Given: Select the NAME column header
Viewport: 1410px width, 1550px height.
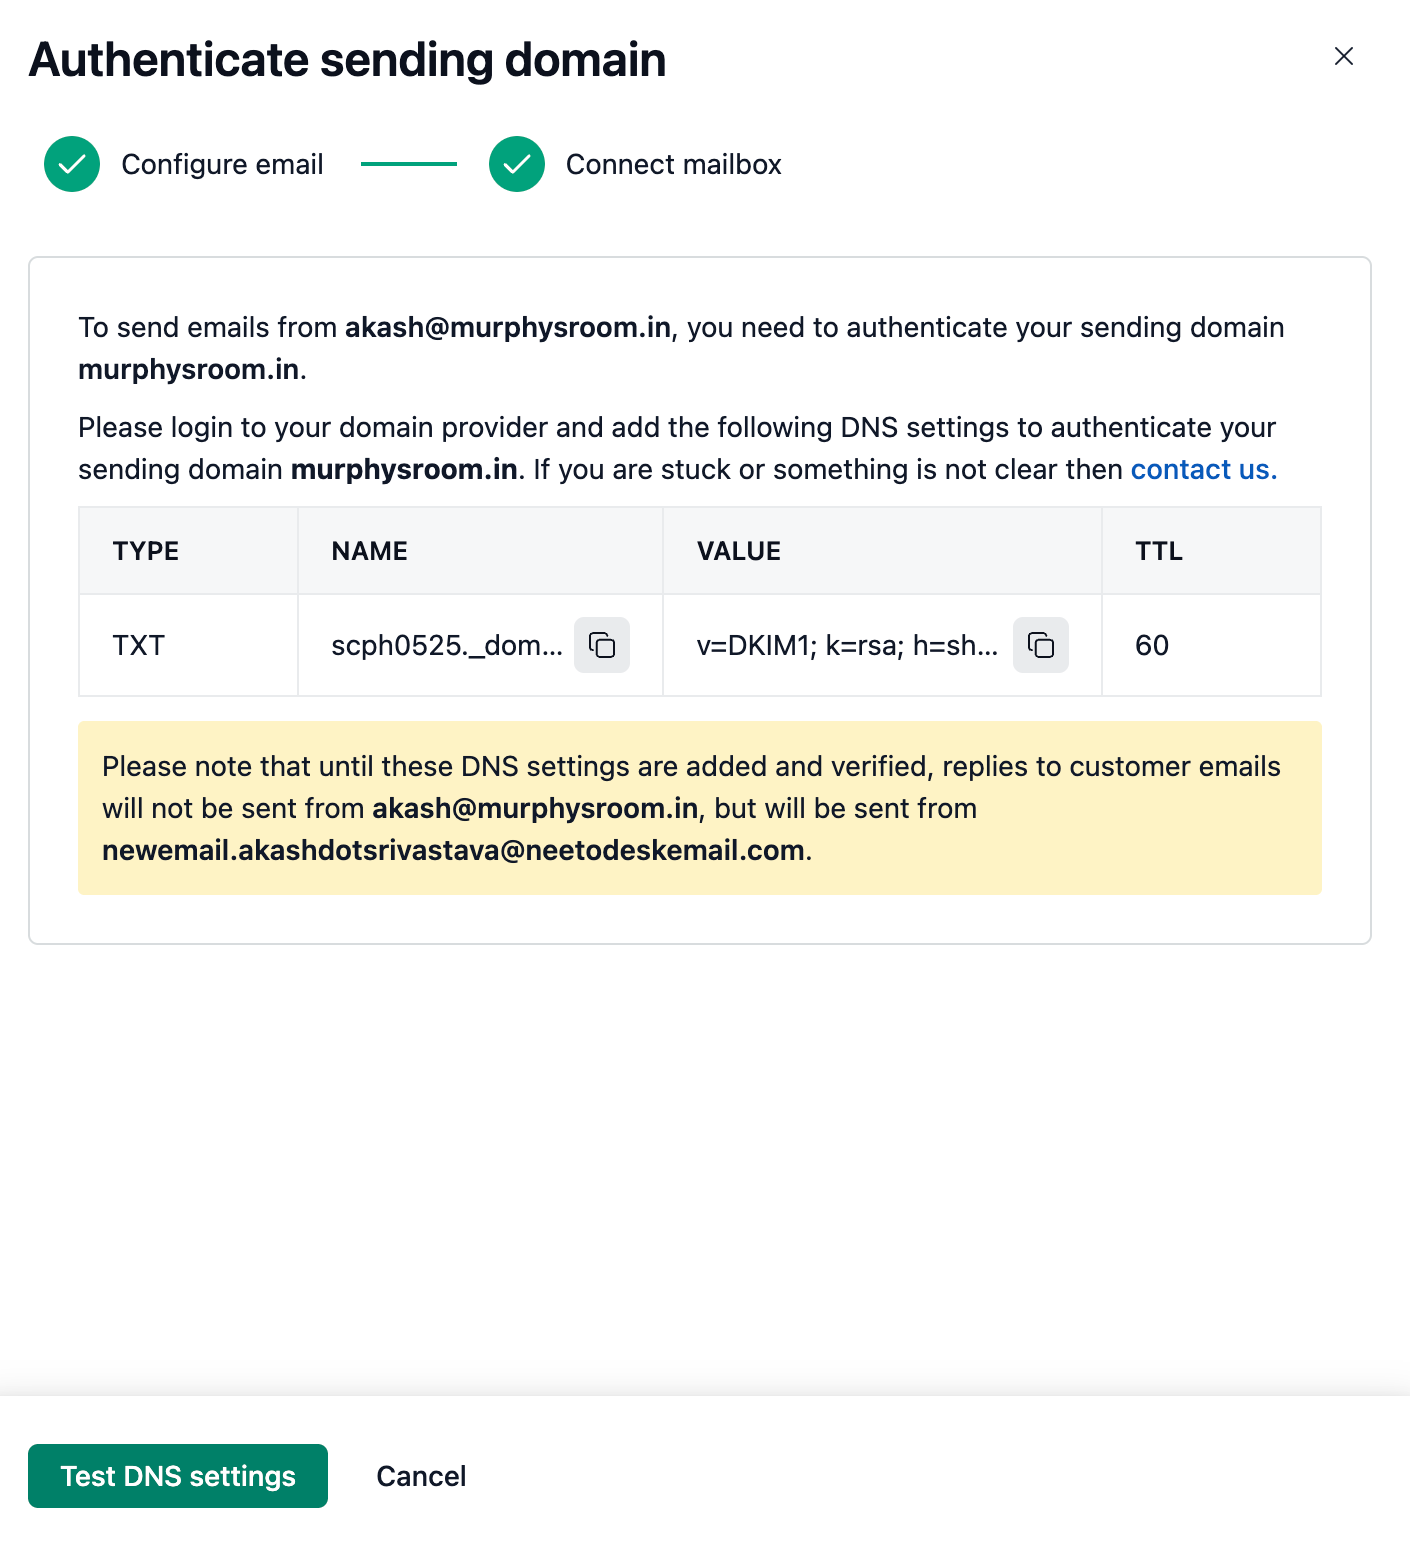Looking at the screenshot, I should click(369, 551).
